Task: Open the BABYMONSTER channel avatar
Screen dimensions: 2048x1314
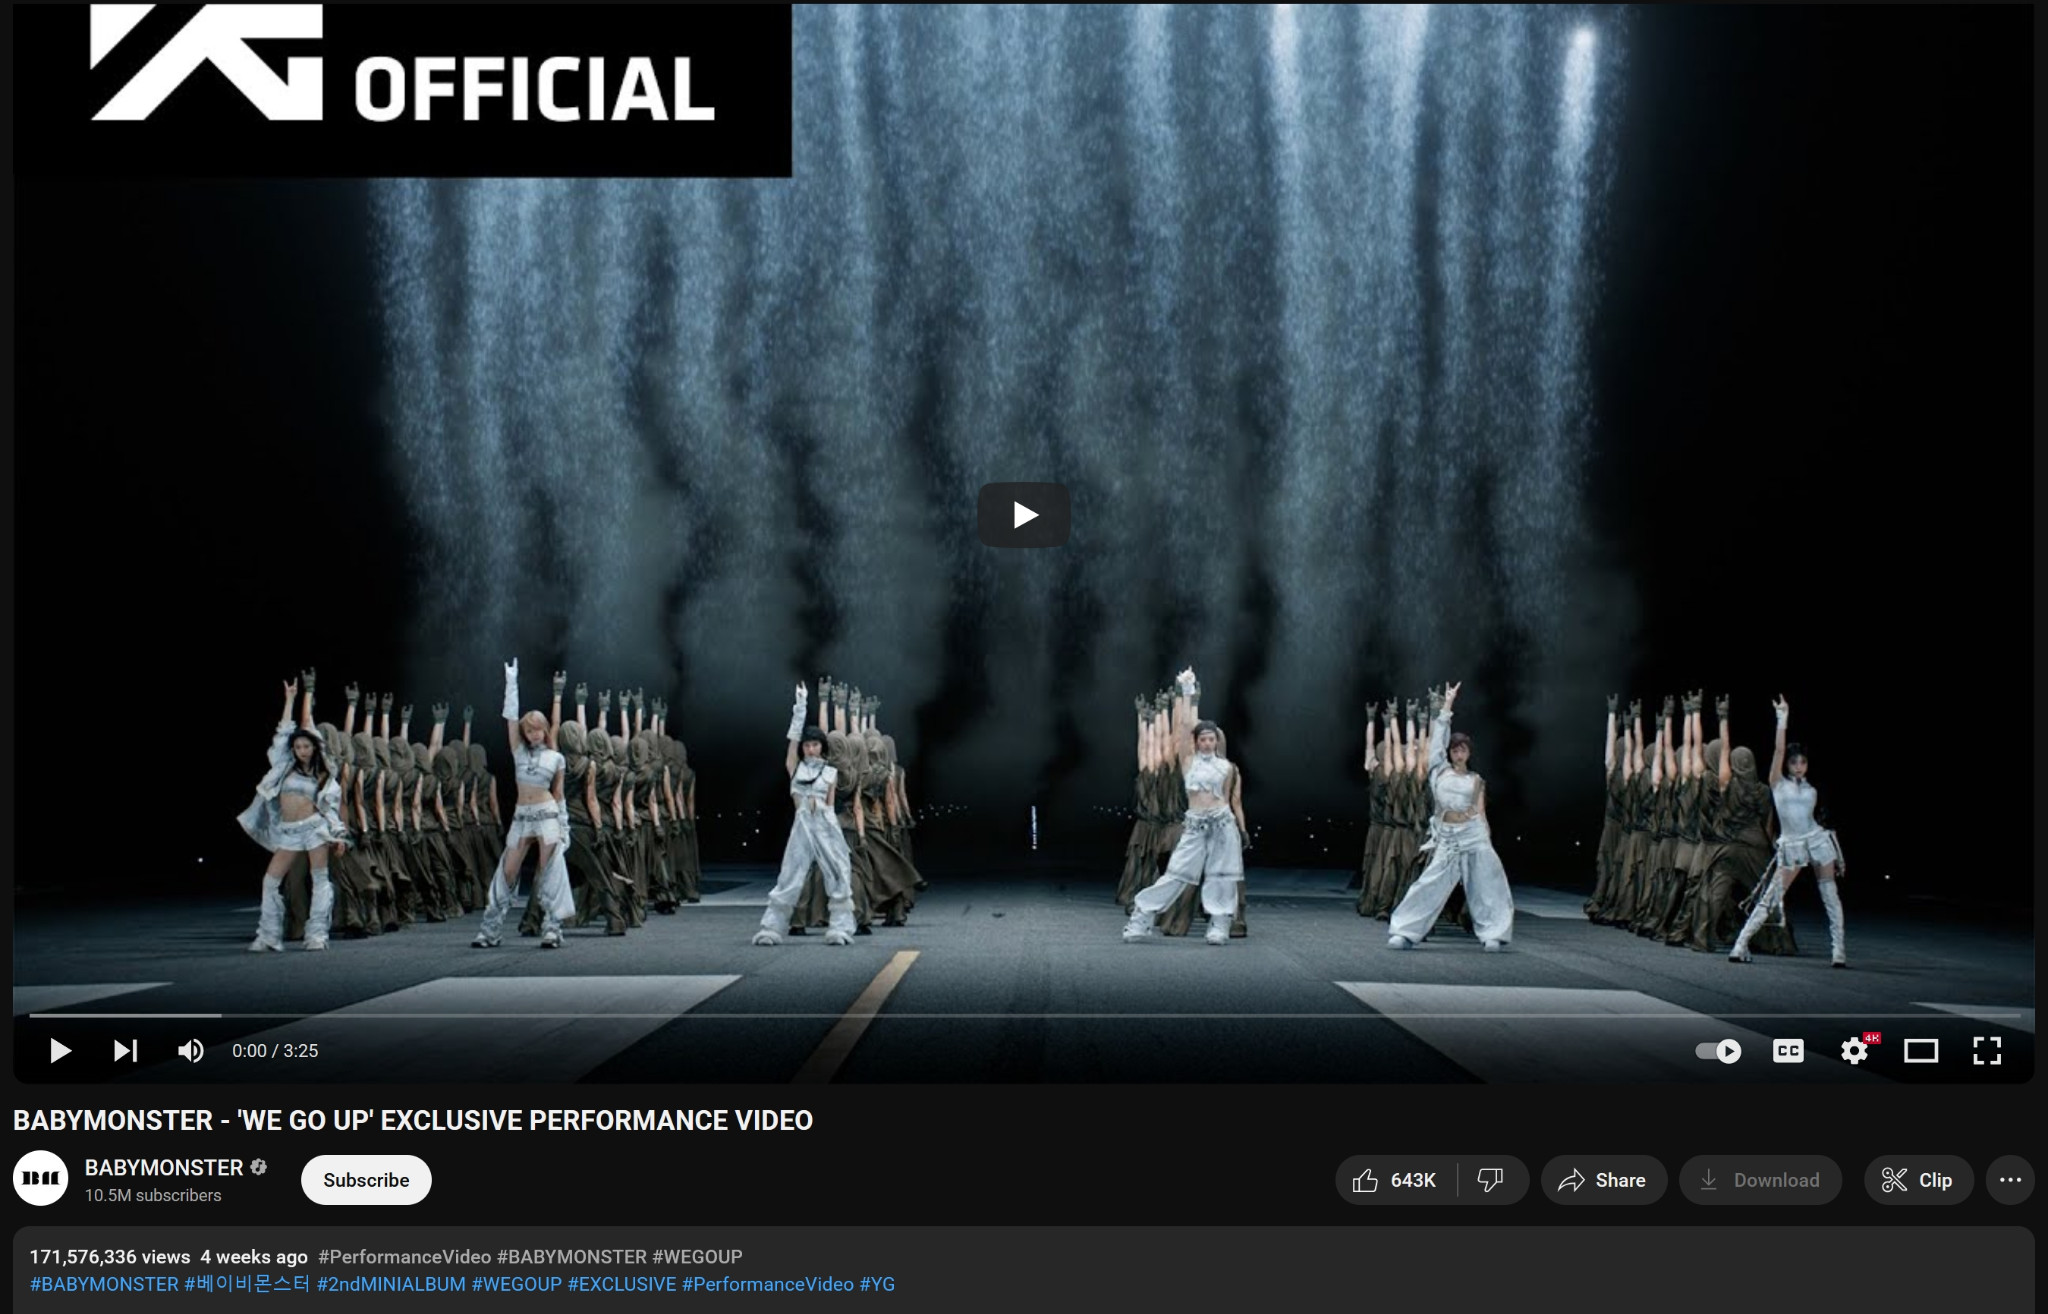Action: tap(40, 1178)
